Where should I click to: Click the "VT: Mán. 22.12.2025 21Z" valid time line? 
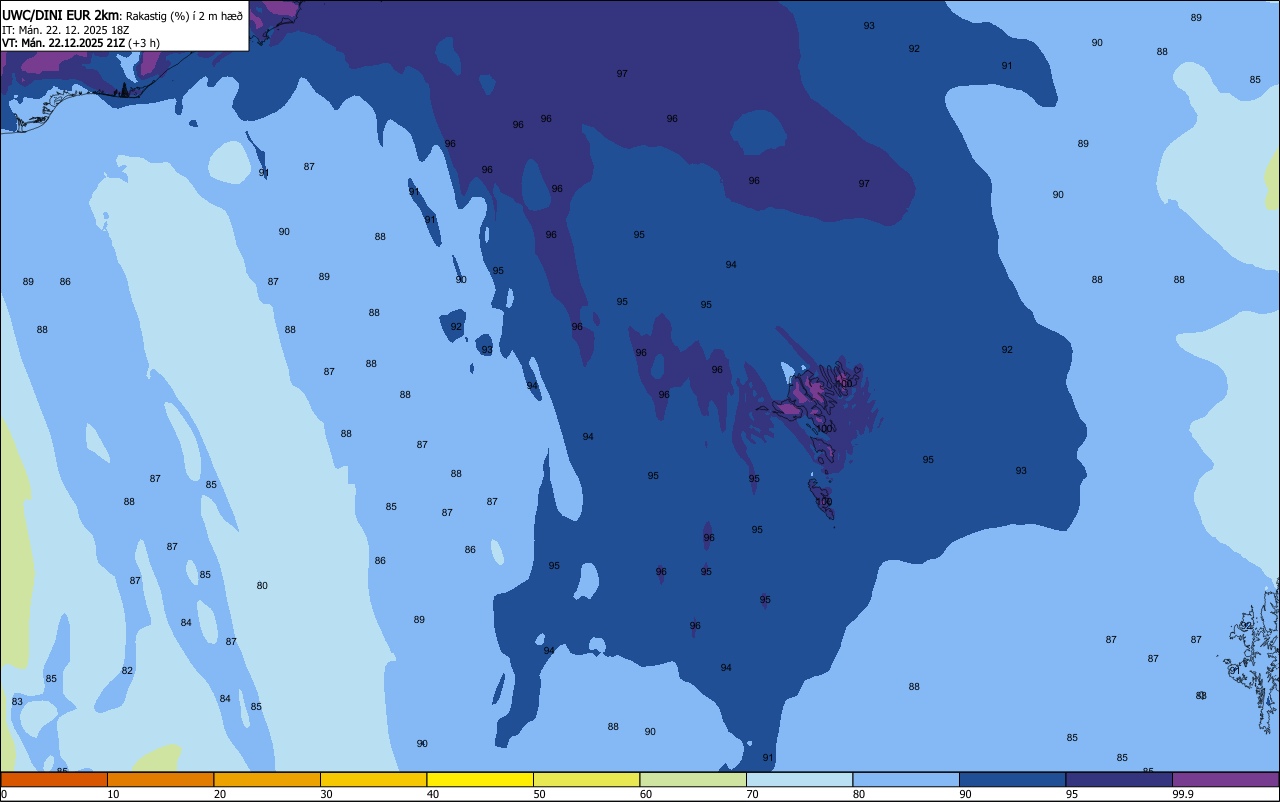(x=63, y=43)
